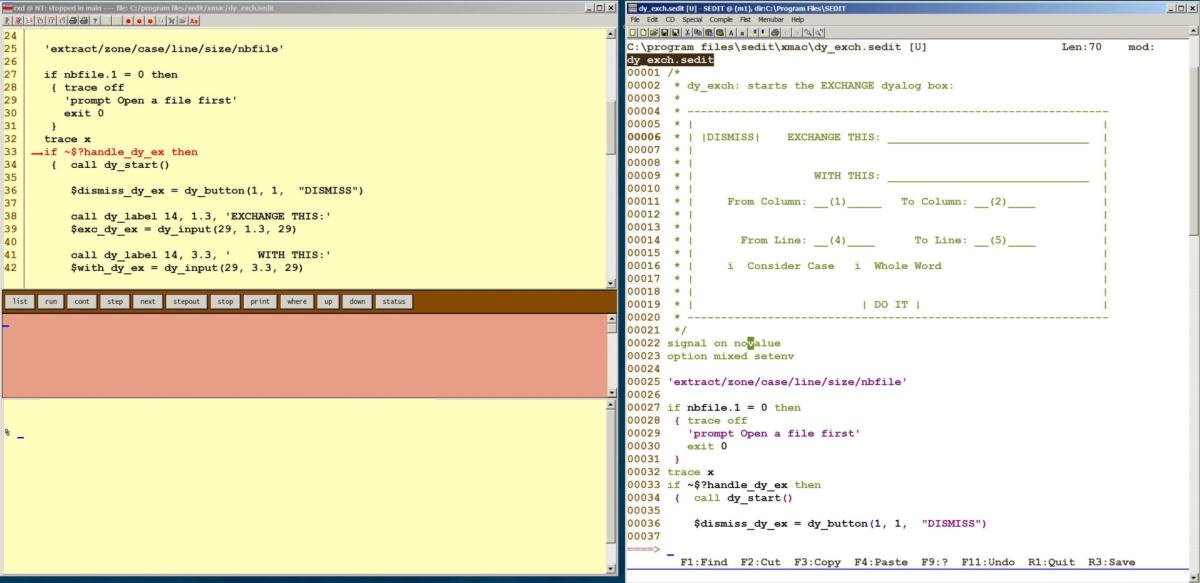
Task: Click the R3:Save key label in SEDIT
Action: [1112, 562]
